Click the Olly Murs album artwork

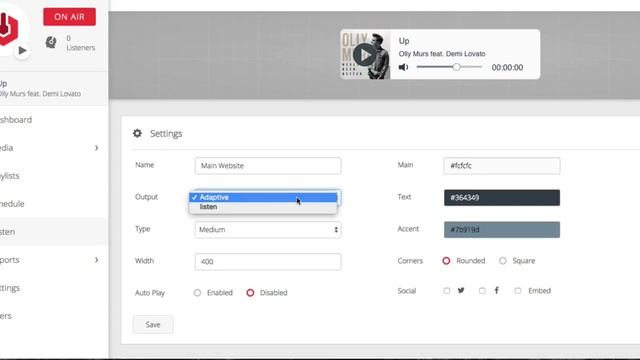pyautogui.click(x=365, y=54)
